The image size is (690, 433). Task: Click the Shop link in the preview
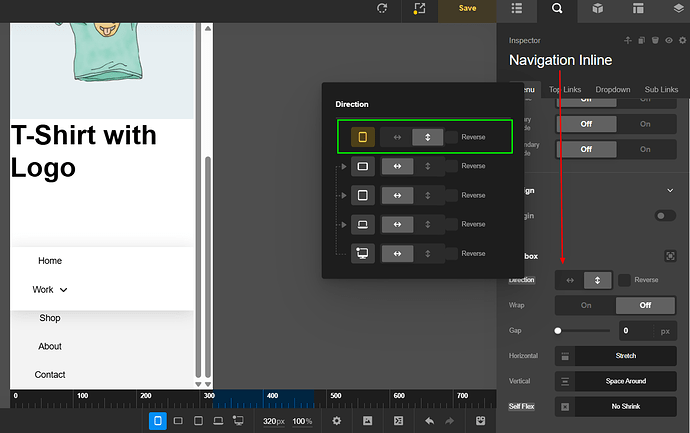(50, 318)
